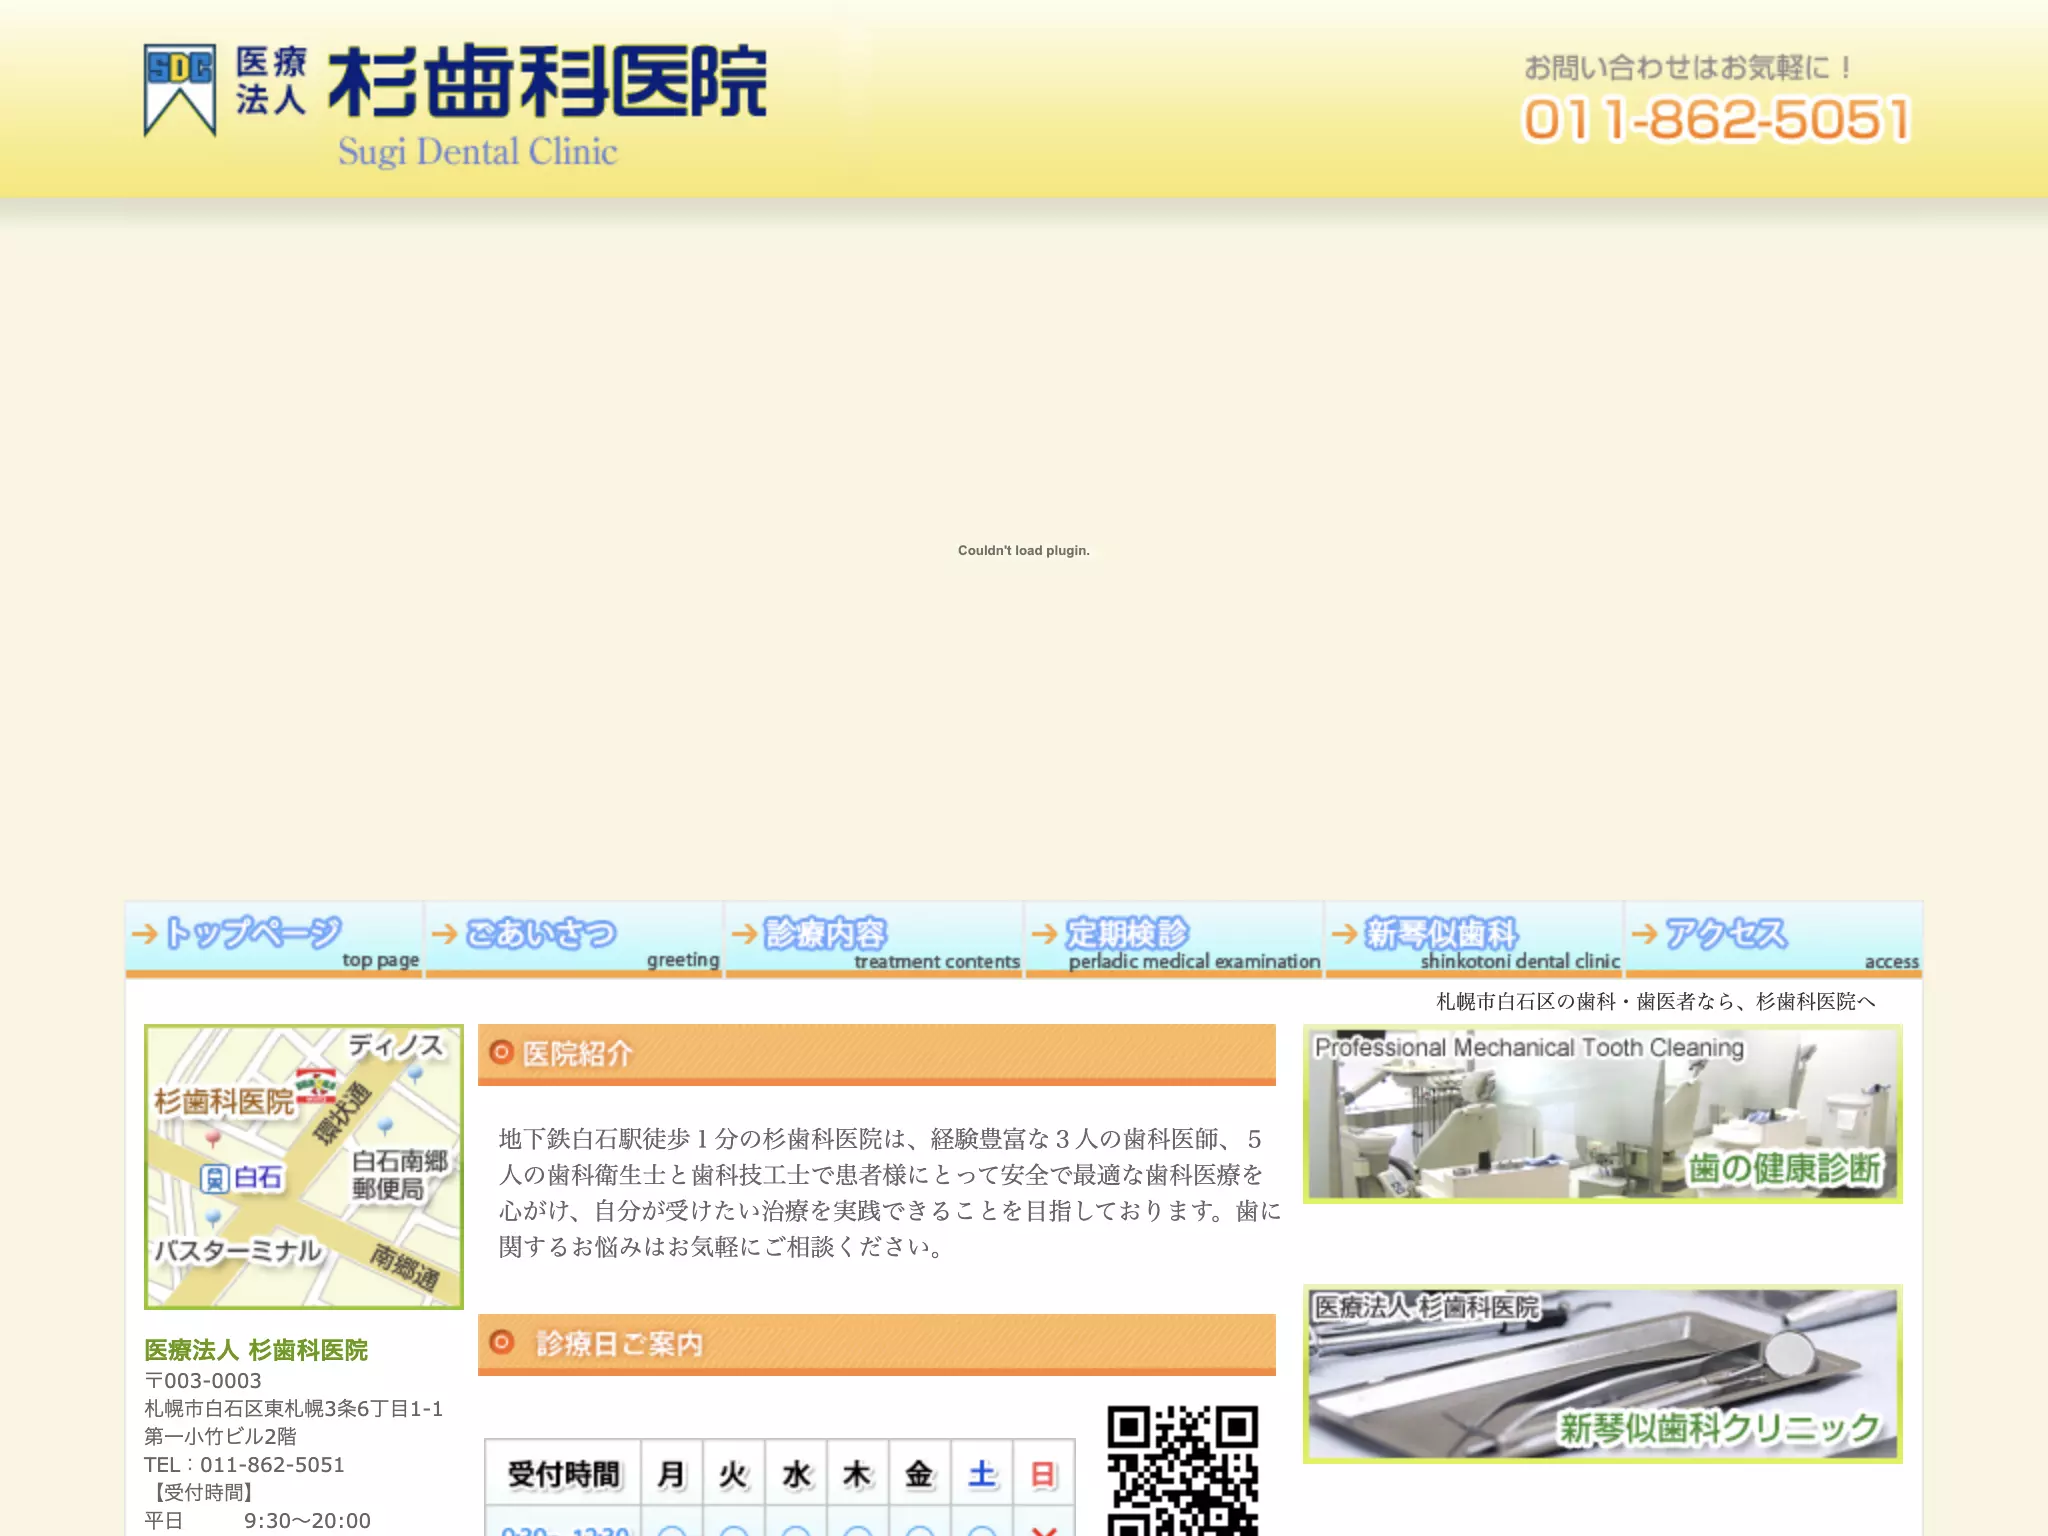Click the 火 column header in schedule

click(x=734, y=1474)
